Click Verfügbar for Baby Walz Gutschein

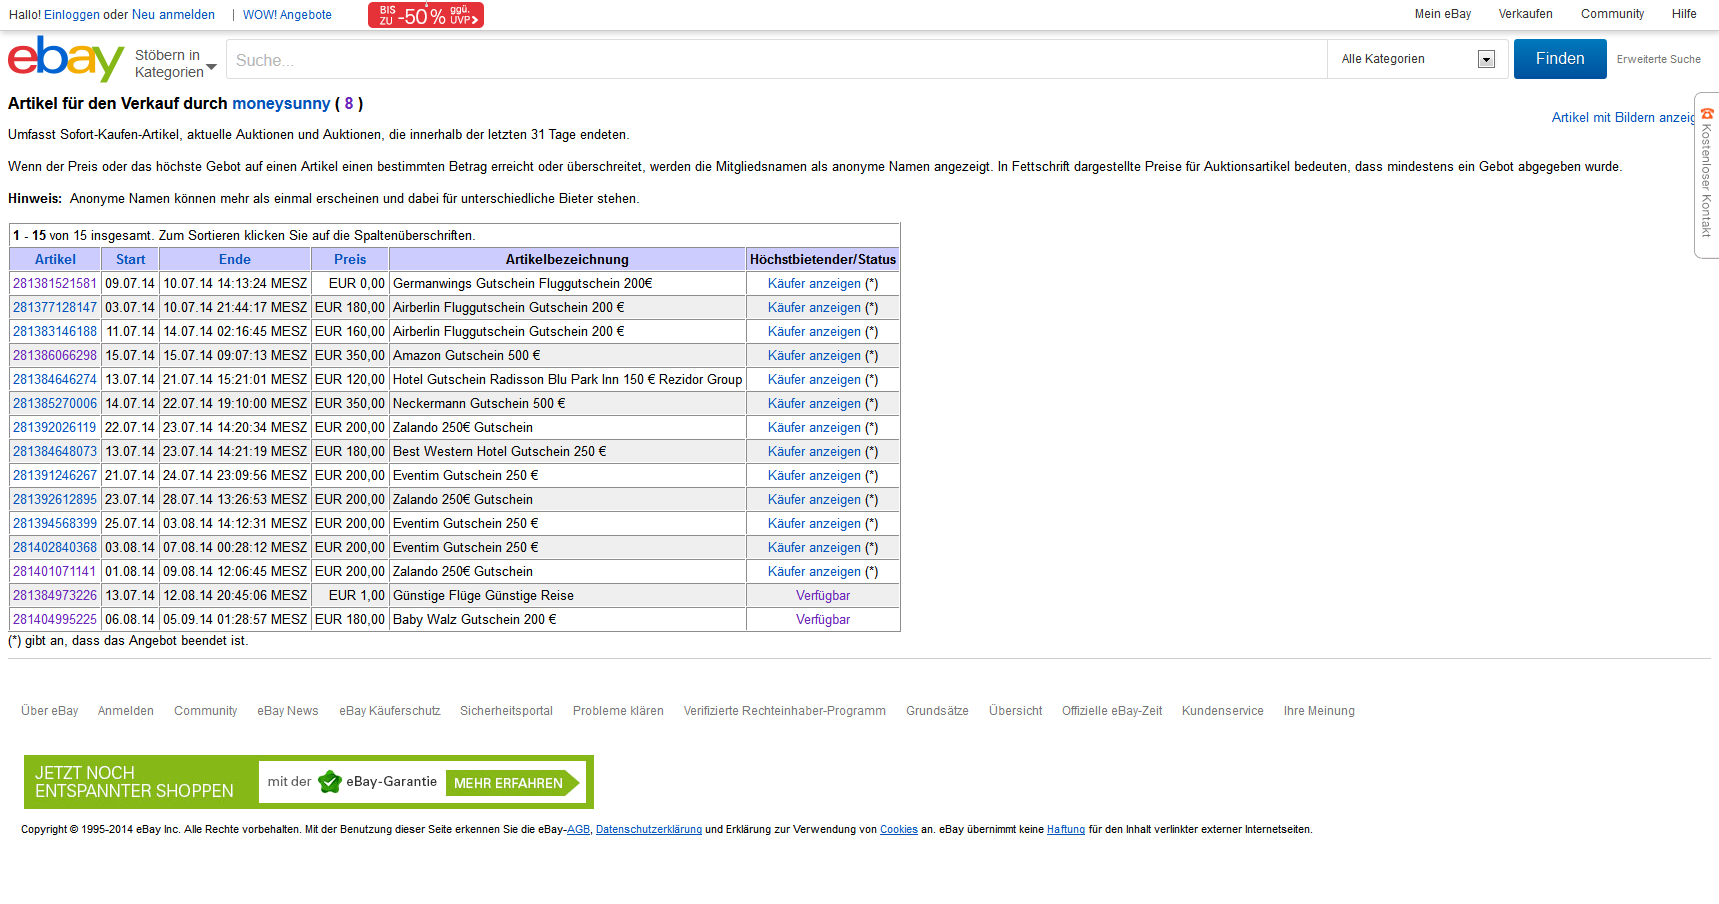coord(823,620)
